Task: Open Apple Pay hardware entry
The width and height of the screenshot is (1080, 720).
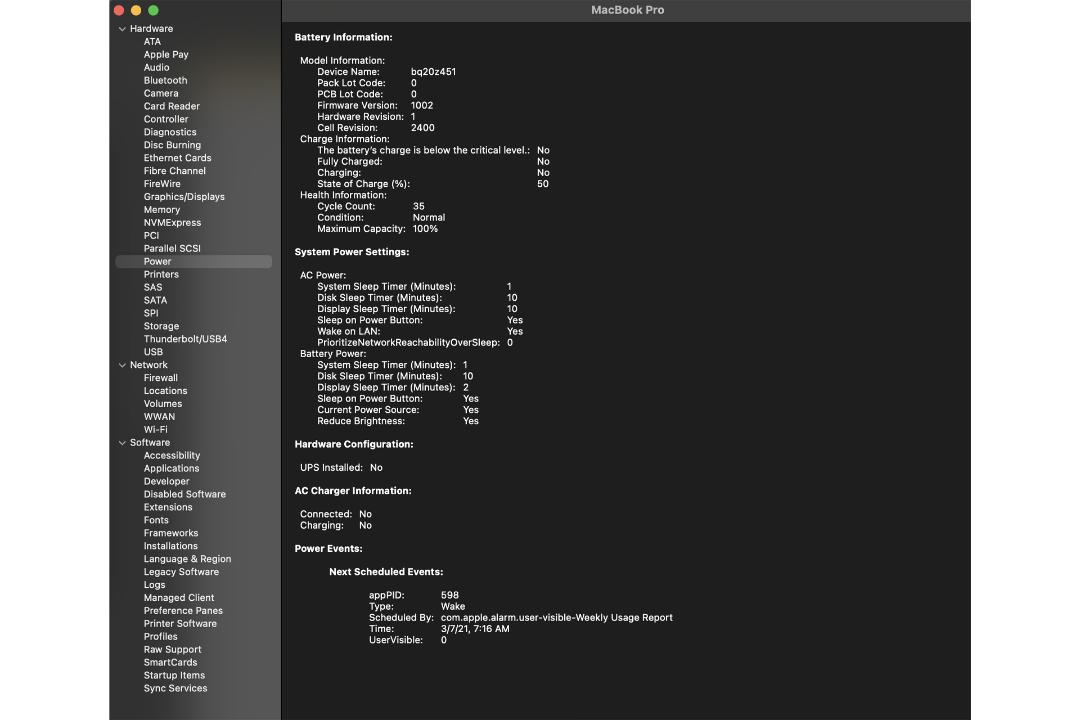Action: 166,54
